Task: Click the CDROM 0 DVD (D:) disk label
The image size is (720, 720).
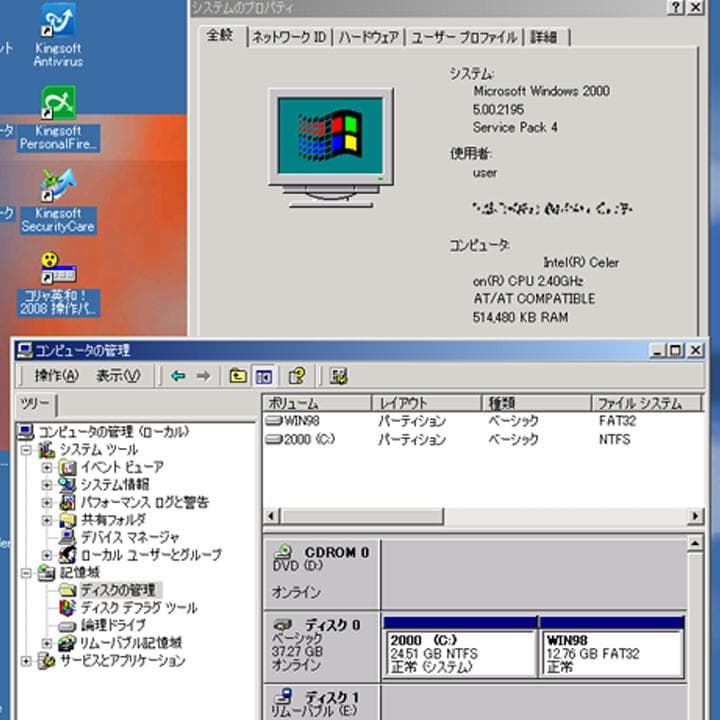Action: [321, 574]
